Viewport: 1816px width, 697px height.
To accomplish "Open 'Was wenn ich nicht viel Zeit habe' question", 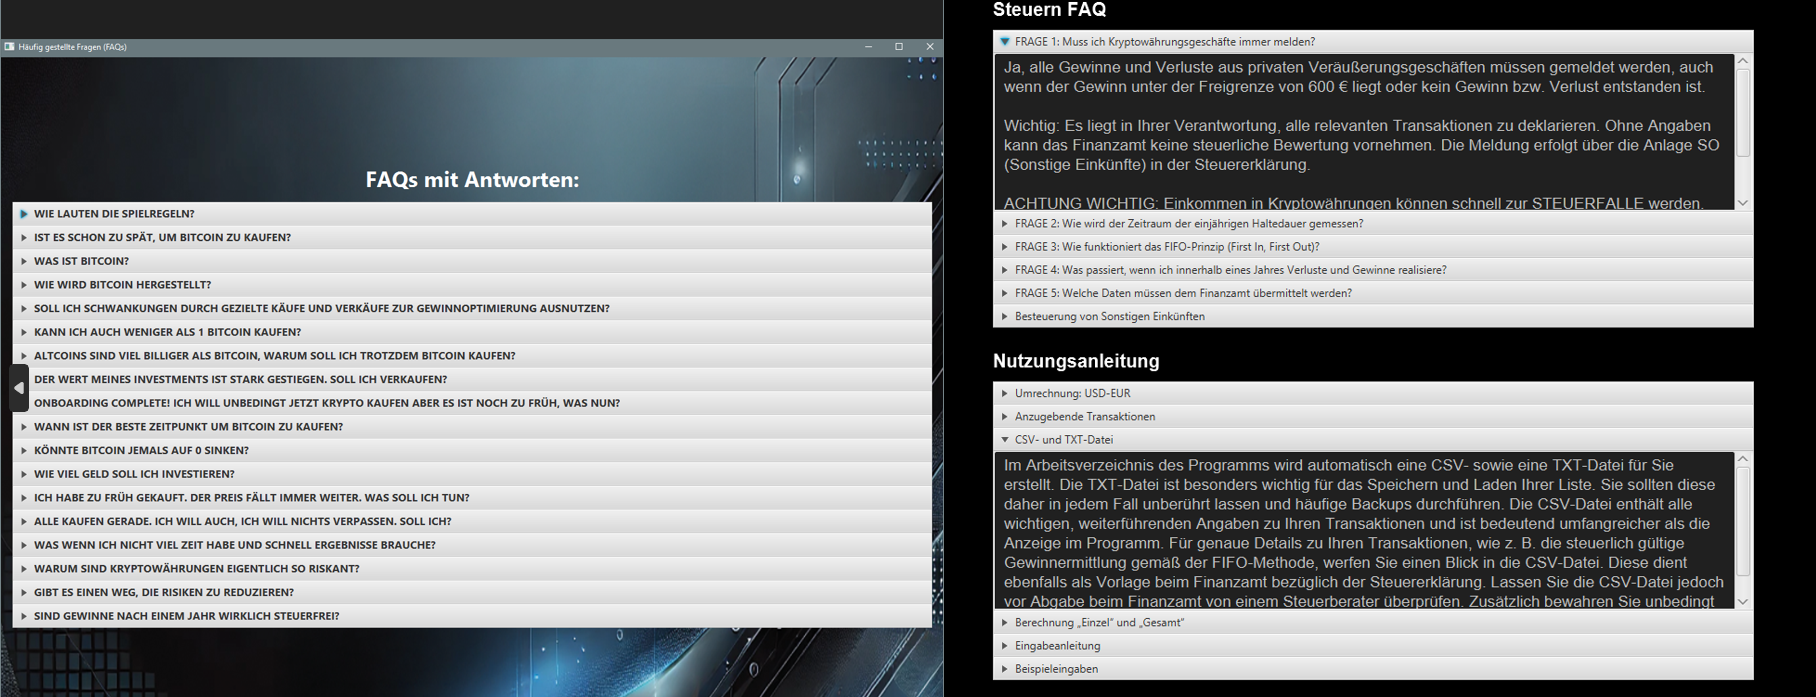I will pos(472,545).
